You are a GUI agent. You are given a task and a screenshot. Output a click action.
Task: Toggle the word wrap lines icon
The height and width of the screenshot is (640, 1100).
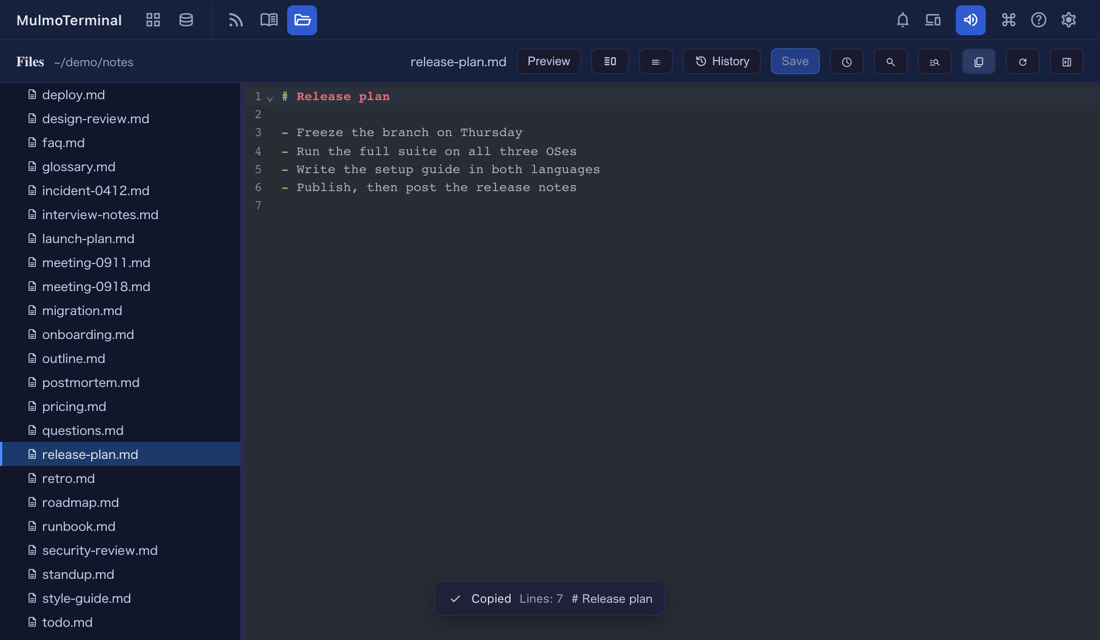click(655, 61)
